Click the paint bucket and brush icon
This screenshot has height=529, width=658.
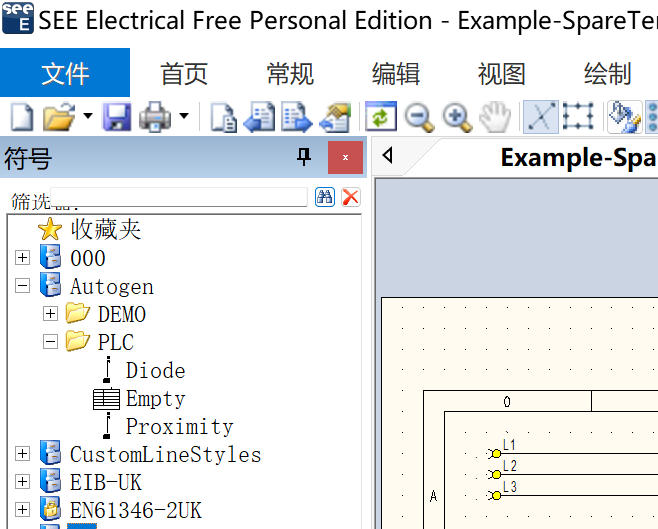624,117
